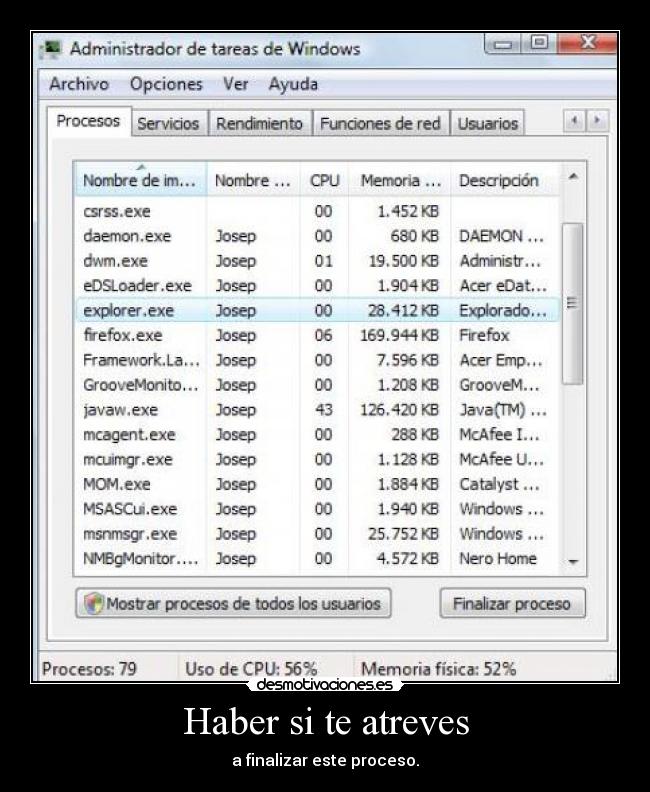The width and height of the screenshot is (650, 792).
Task: Sort processes by the CPU column header
Action: tap(324, 181)
